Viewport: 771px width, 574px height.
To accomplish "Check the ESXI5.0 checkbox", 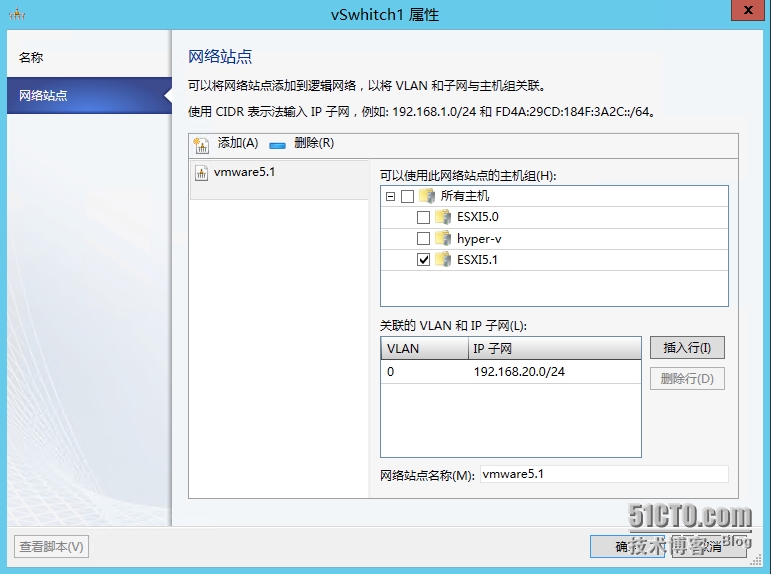I will click(423, 217).
